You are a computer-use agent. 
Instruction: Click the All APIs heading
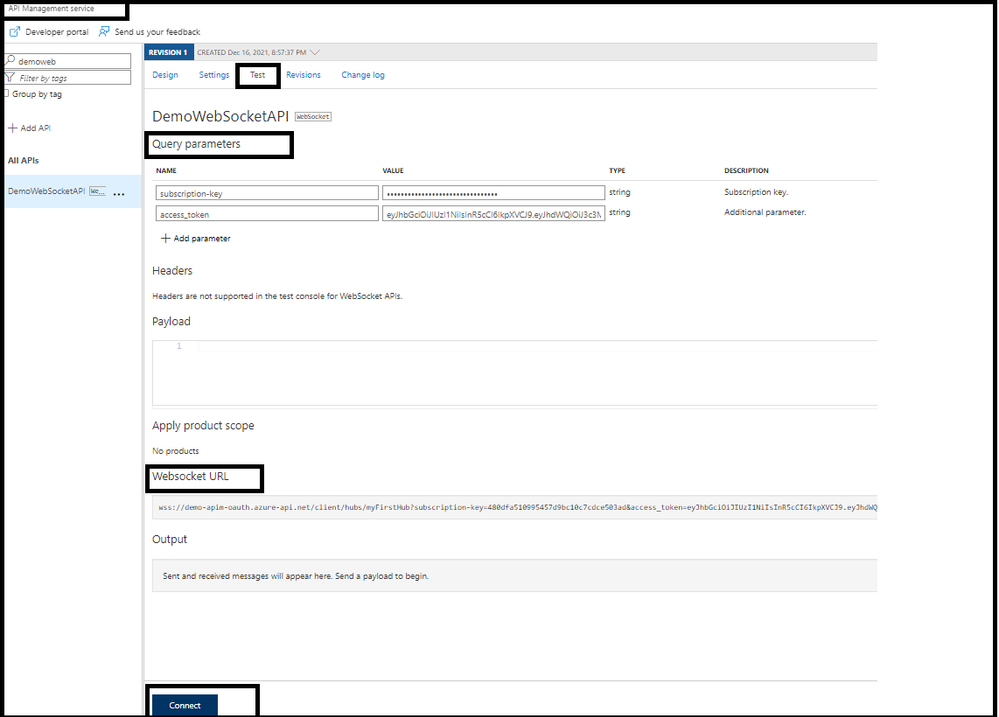[x=24, y=161]
